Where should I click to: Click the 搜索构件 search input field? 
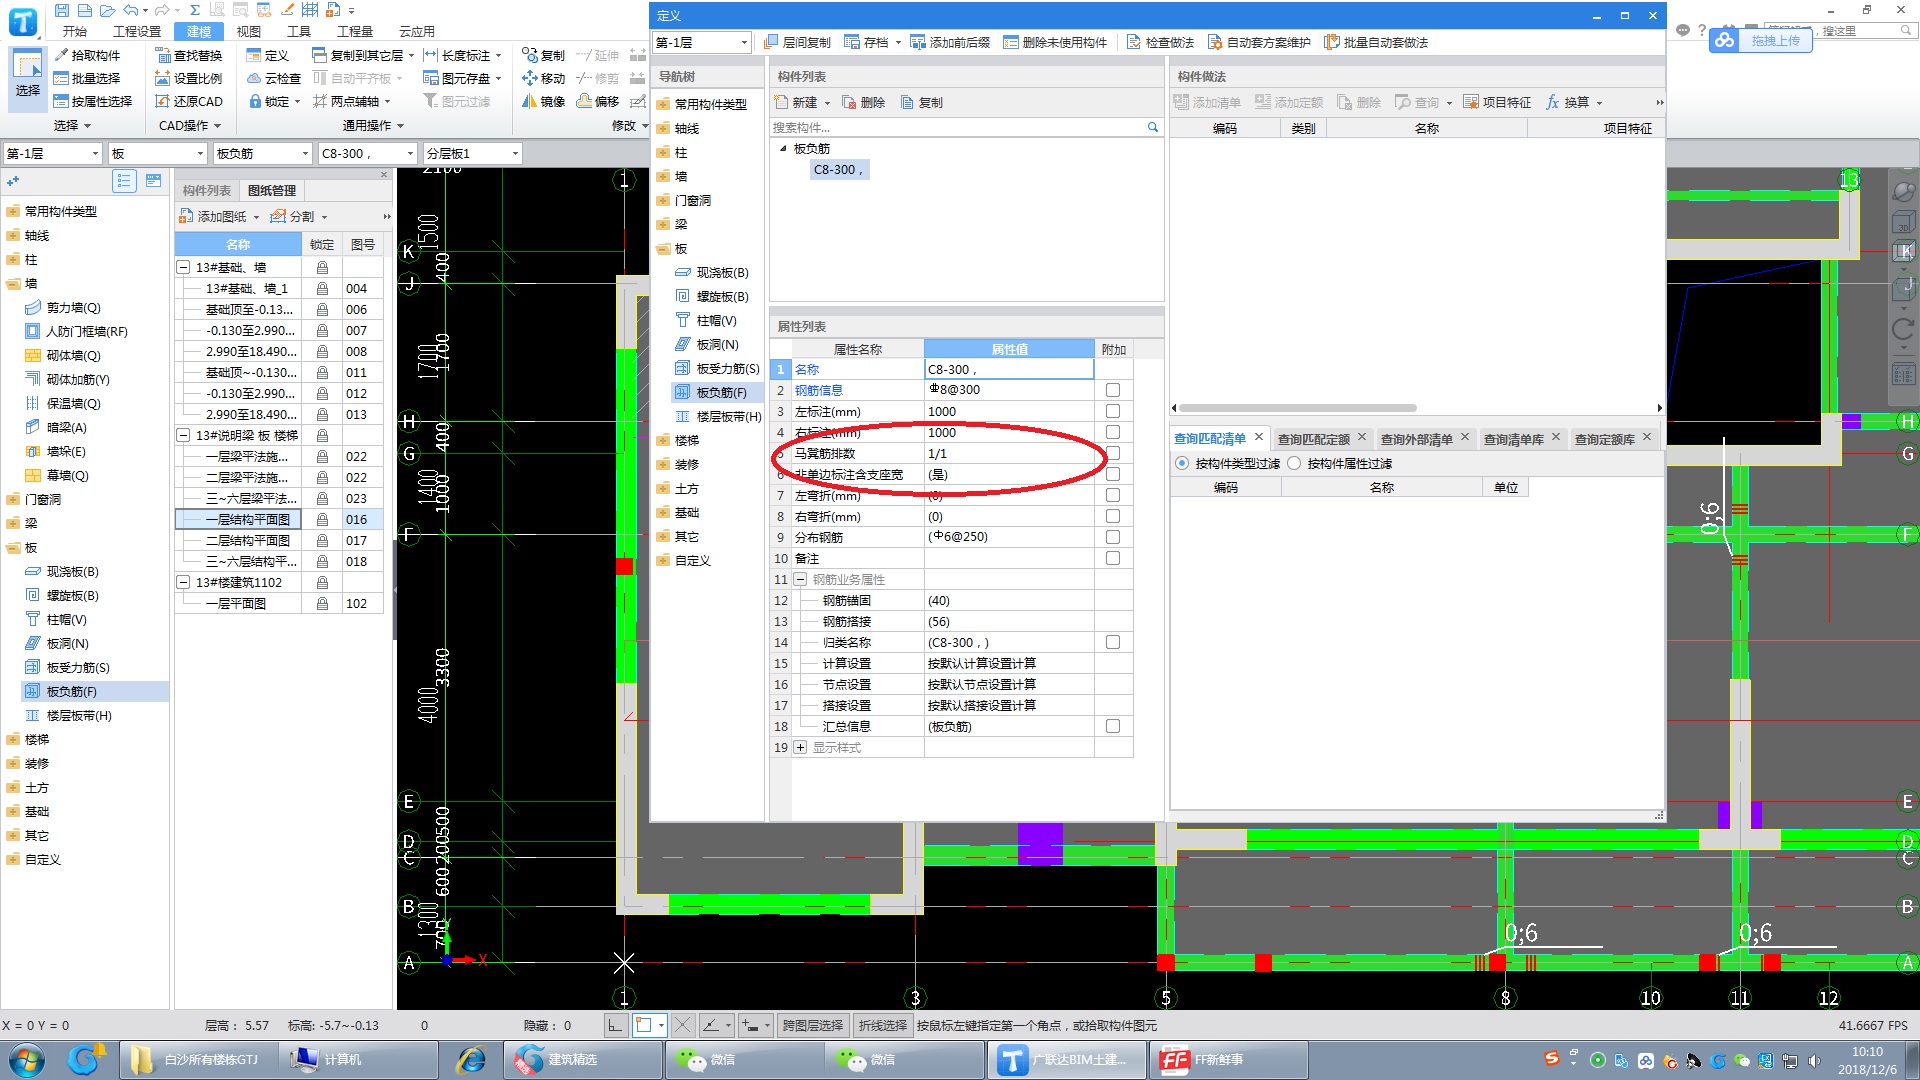tap(957, 127)
